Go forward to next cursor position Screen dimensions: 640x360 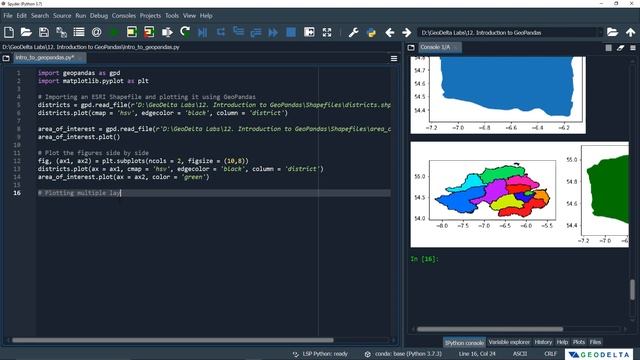click(x=407, y=32)
